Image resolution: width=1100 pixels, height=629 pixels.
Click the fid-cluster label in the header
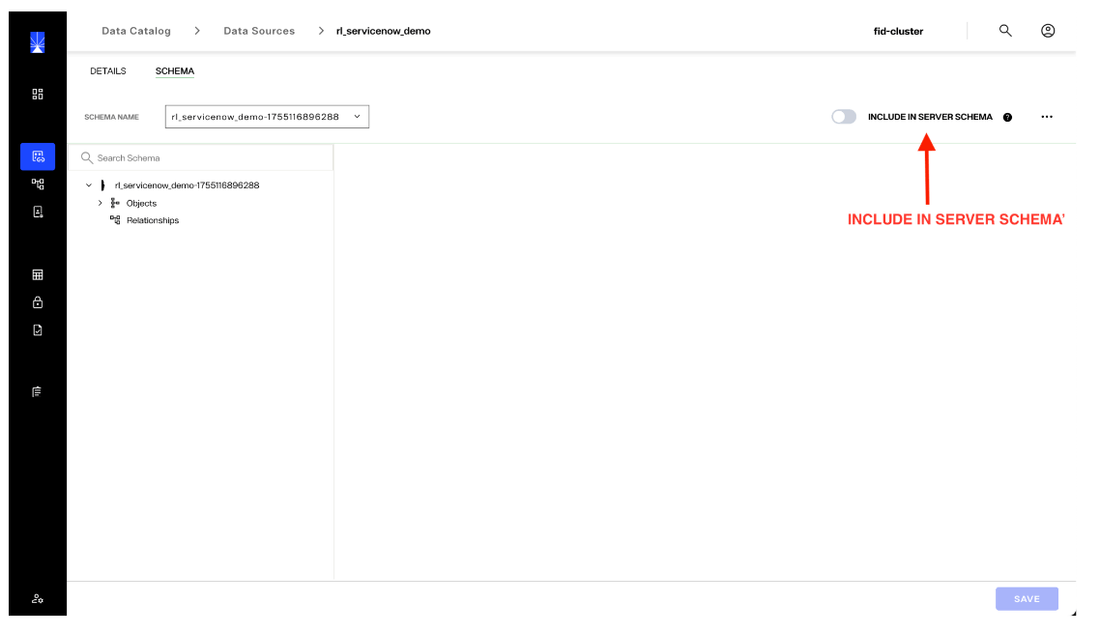pyautogui.click(x=898, y=31)
